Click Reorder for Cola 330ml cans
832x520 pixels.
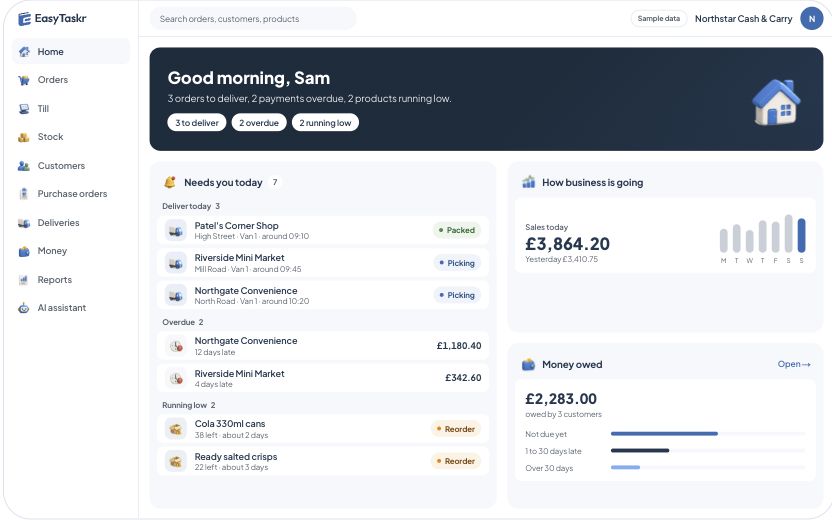coord(456,429)
